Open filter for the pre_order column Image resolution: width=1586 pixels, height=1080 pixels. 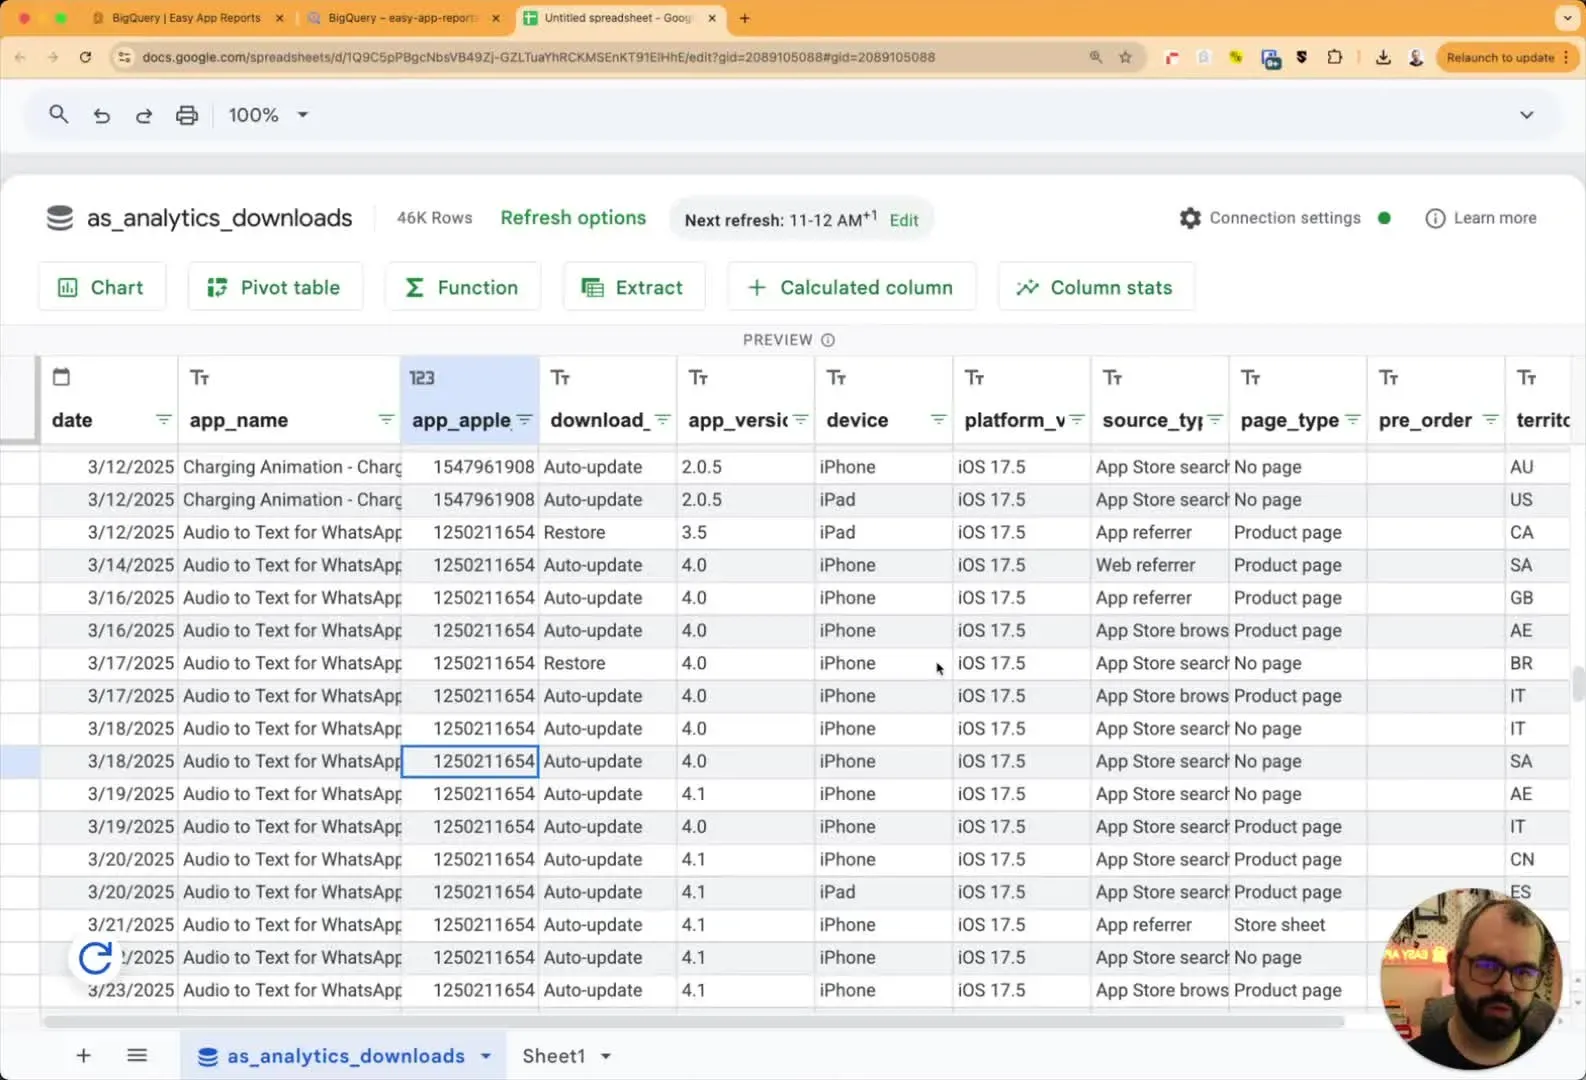[1490, 420]
